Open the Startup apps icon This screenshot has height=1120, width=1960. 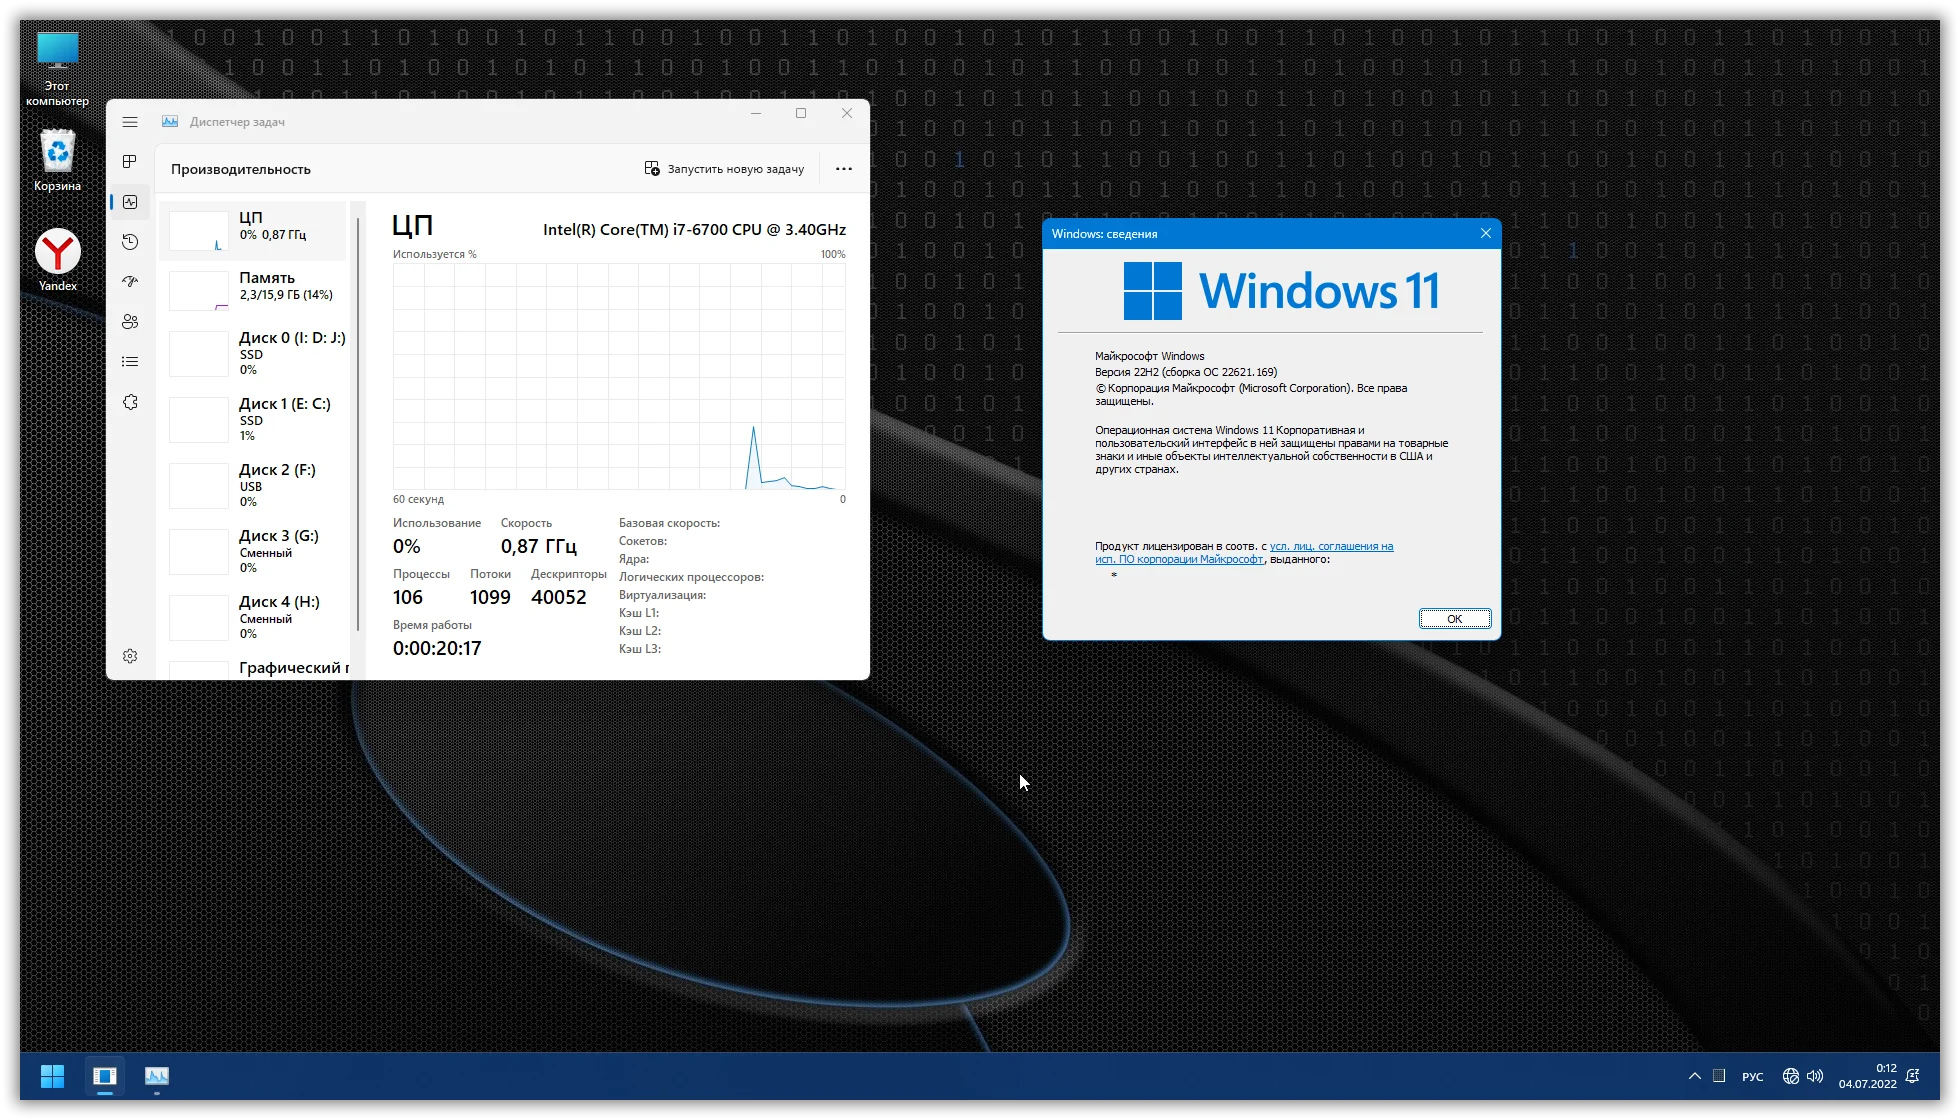130,282
